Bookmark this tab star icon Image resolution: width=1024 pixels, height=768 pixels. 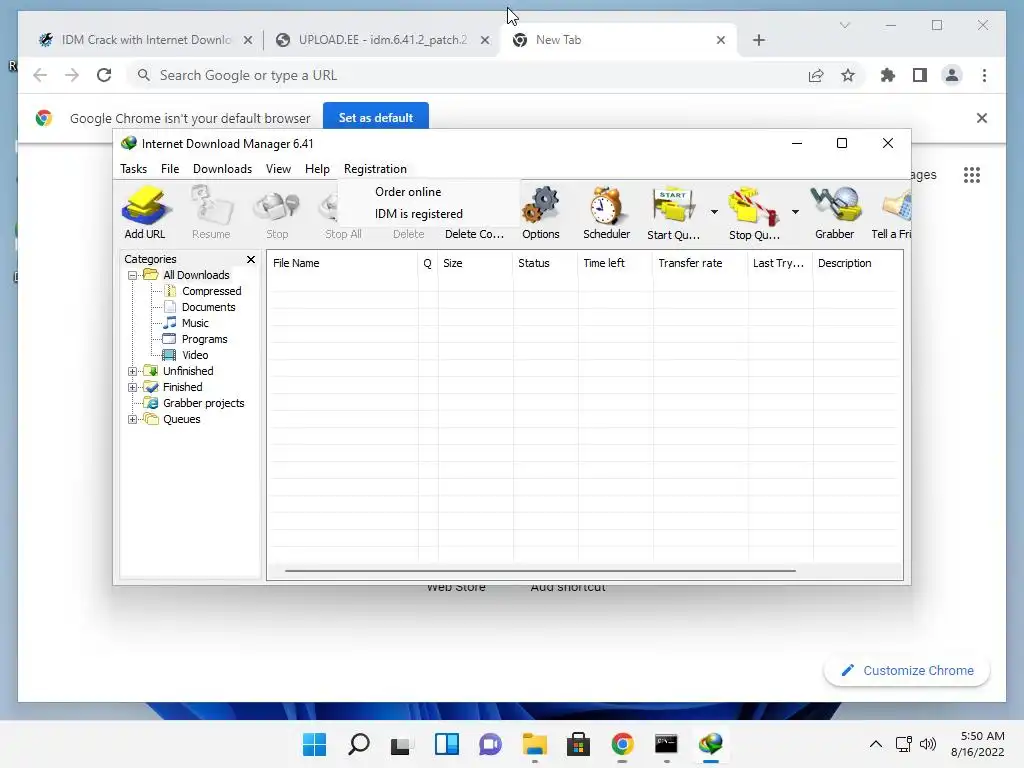point(848,76)
